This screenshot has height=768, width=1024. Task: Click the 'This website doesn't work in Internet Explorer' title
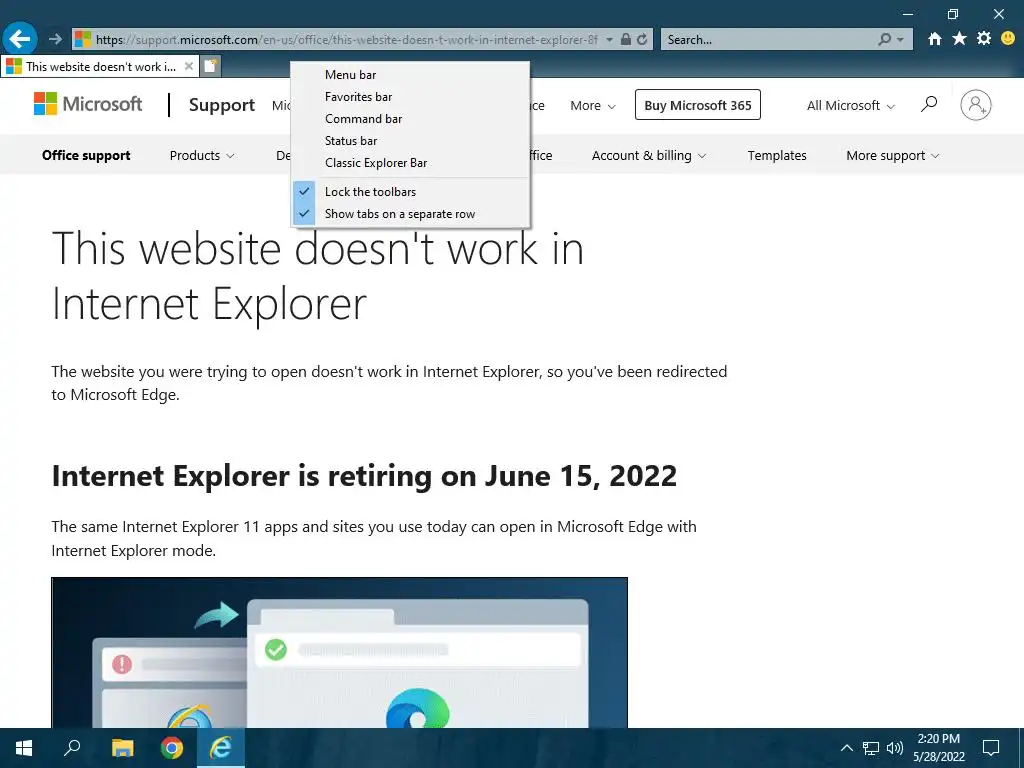click(x=317, y=276)
